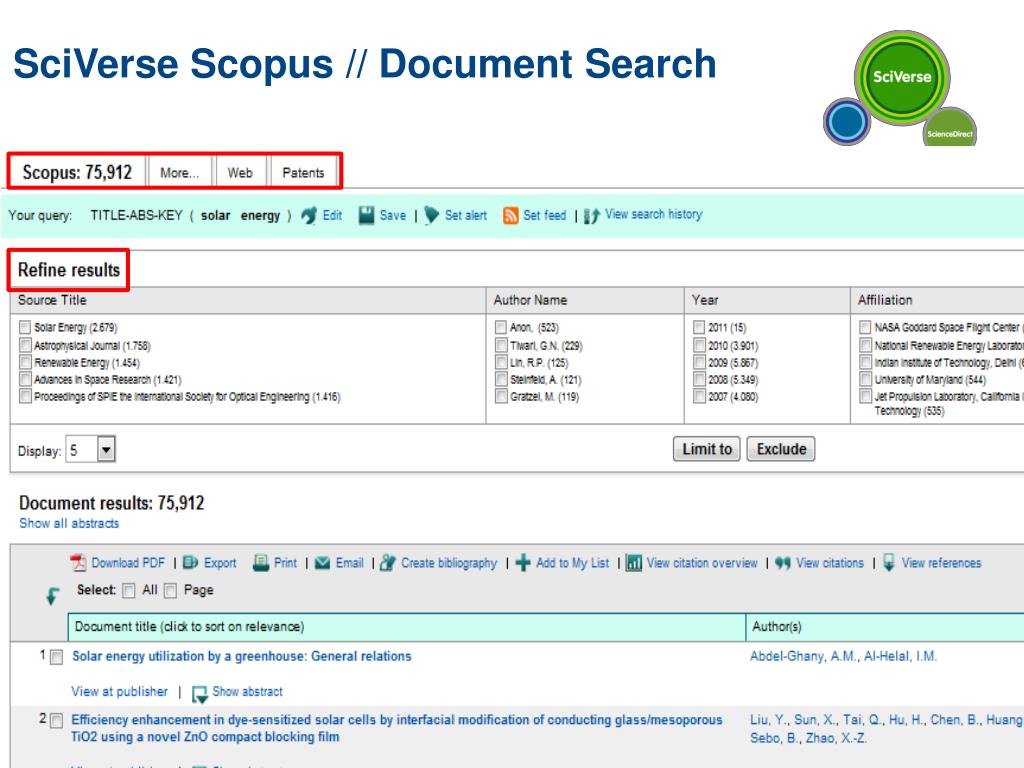The height and width of the screenshot is (768, 1024).
Task: Open the Efficiency enhancement in dye-sensitized solar cells title
Action: point(396,728)
